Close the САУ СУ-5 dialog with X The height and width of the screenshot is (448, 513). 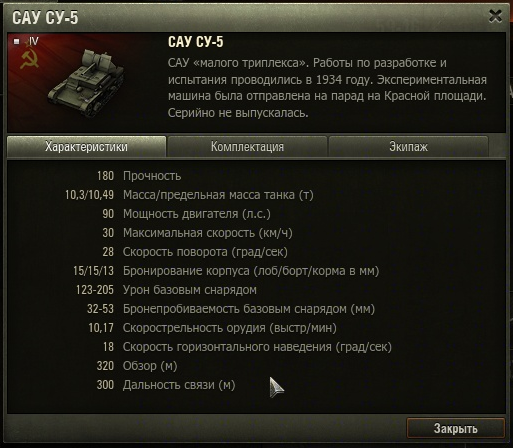[495, 16]
